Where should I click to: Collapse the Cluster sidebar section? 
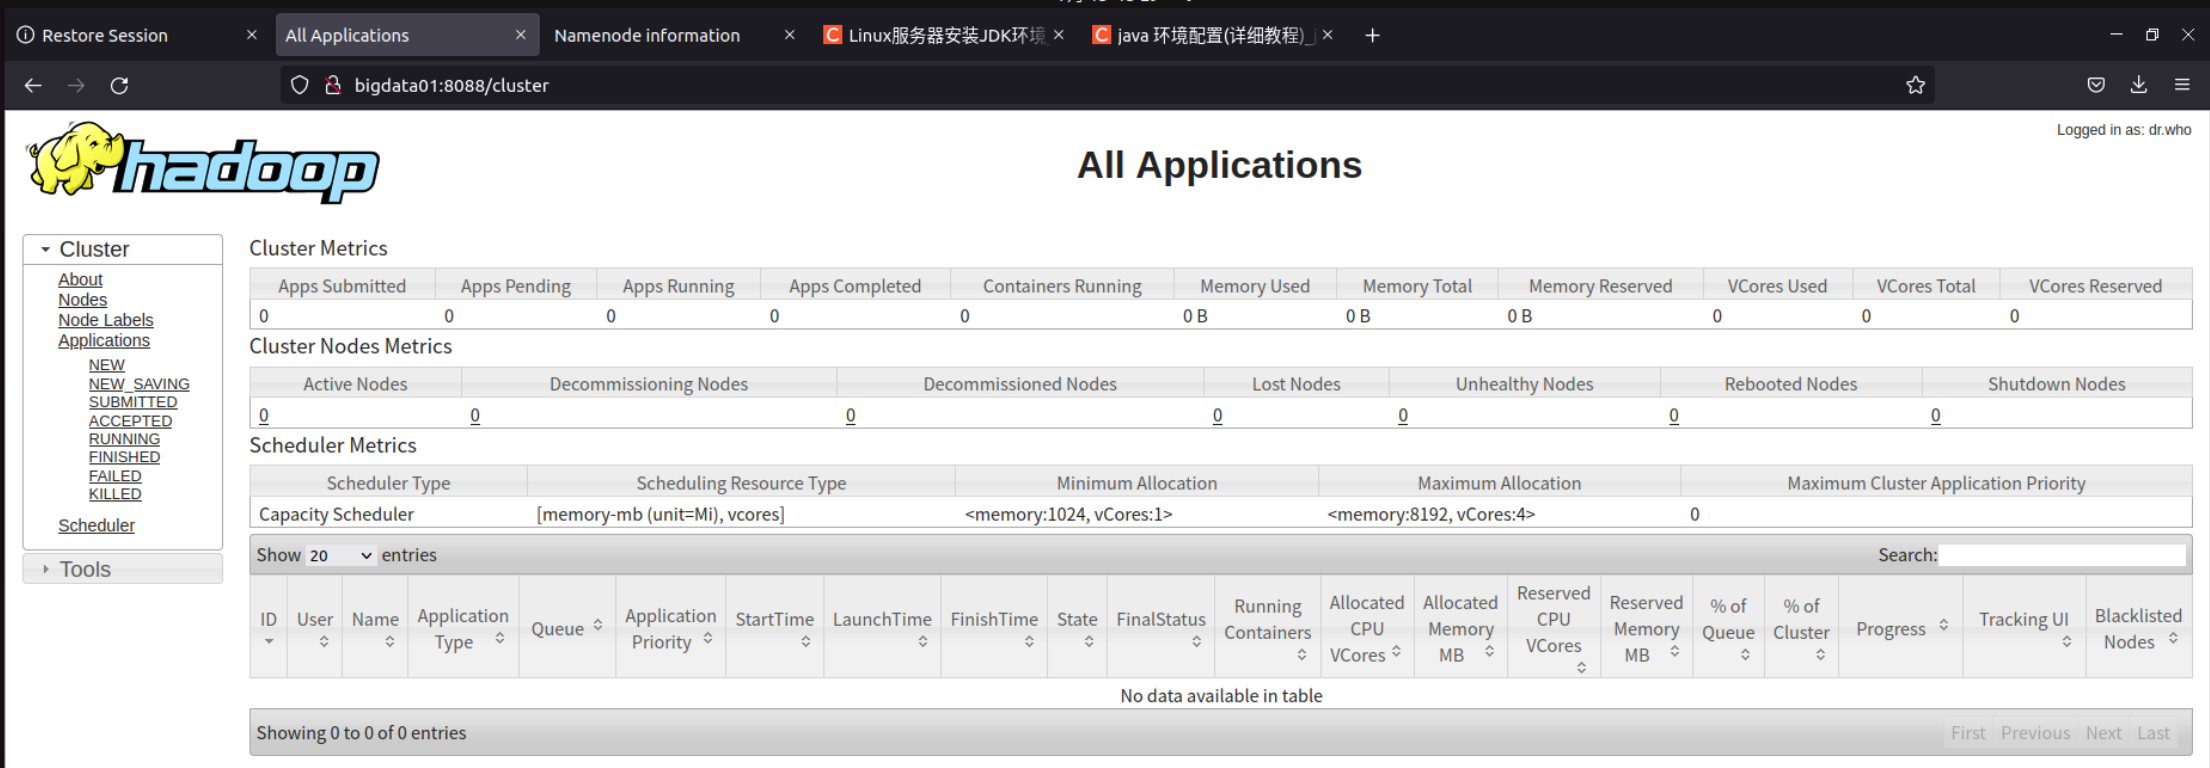(x=122, y=249)
